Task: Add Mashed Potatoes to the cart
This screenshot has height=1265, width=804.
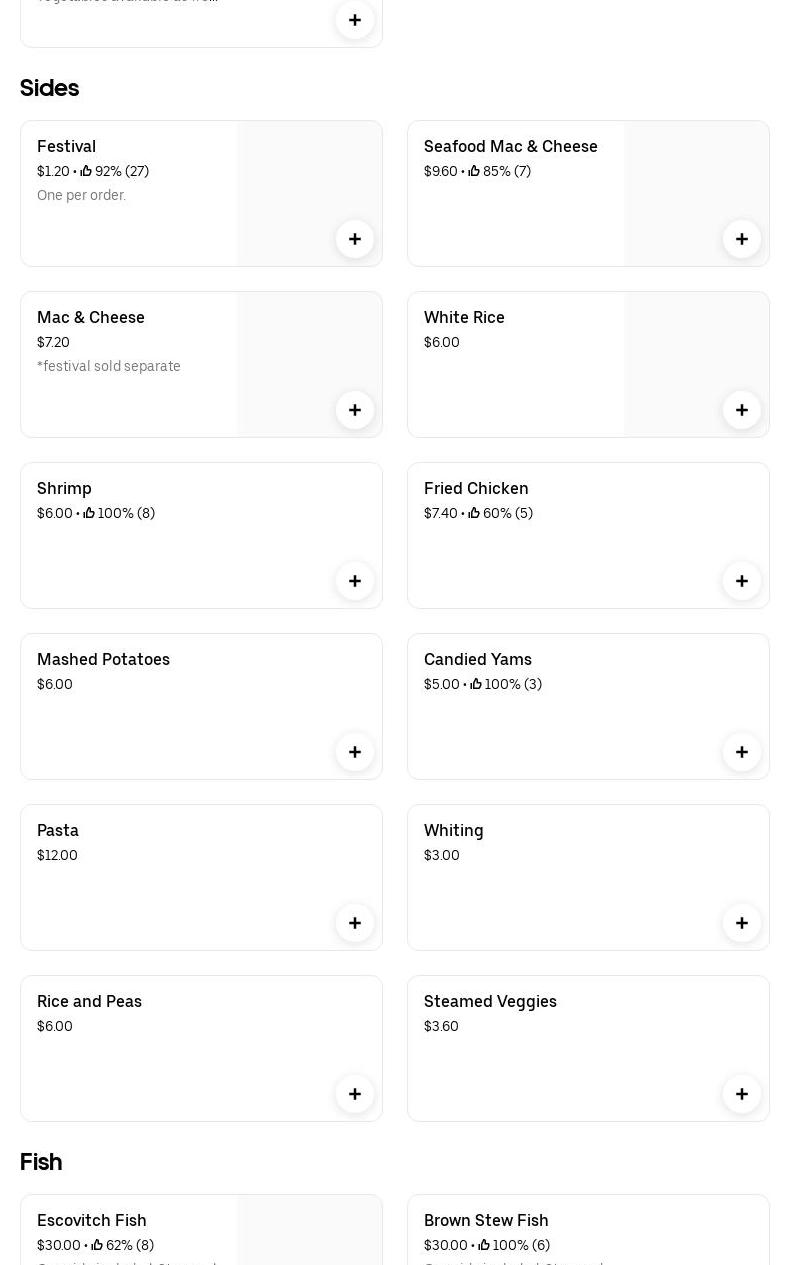Action: (355, 752)
